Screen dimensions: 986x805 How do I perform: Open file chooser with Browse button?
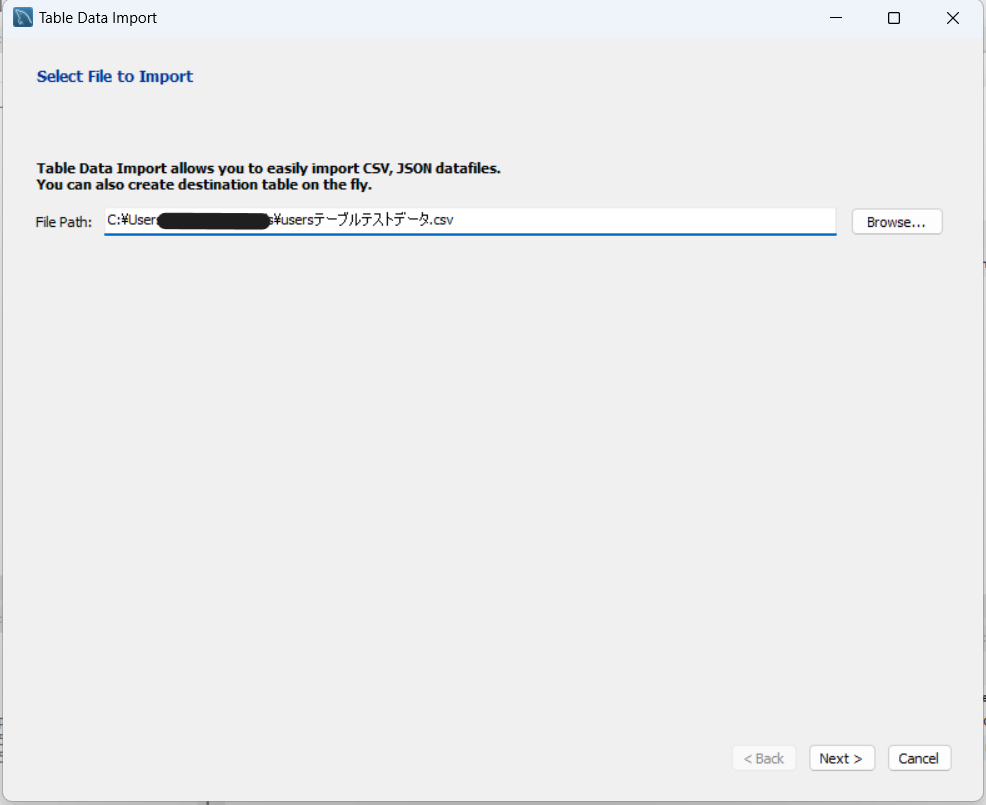coord(896,222)
